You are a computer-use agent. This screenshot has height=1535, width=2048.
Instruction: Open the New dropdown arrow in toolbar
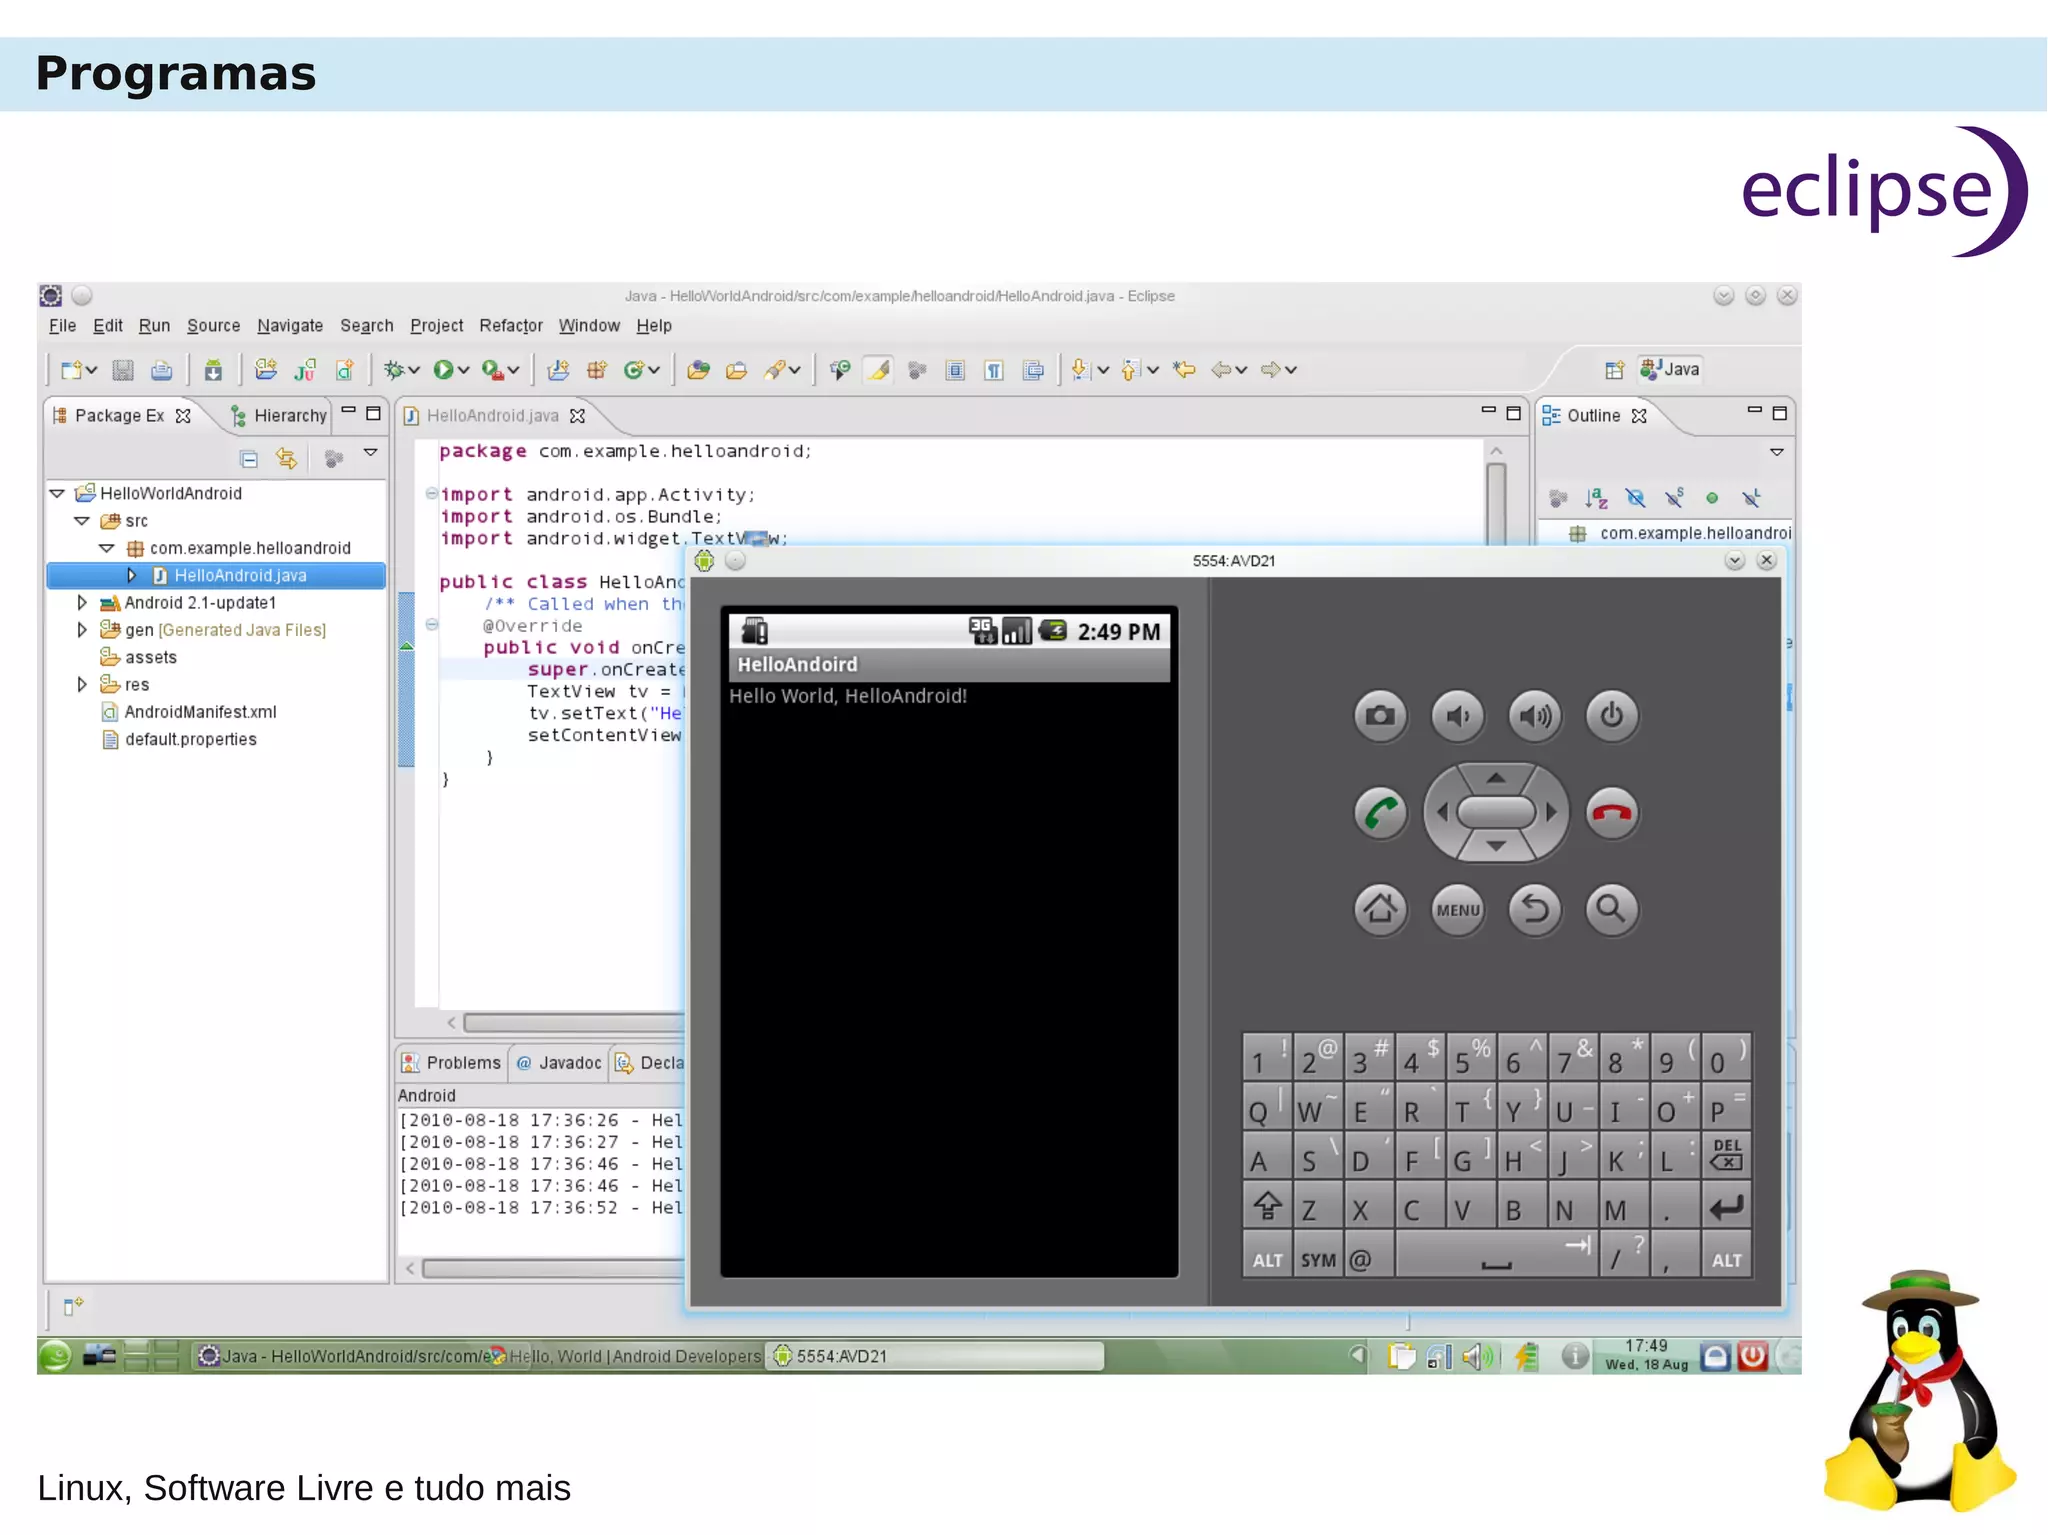(x=92, y=370)
